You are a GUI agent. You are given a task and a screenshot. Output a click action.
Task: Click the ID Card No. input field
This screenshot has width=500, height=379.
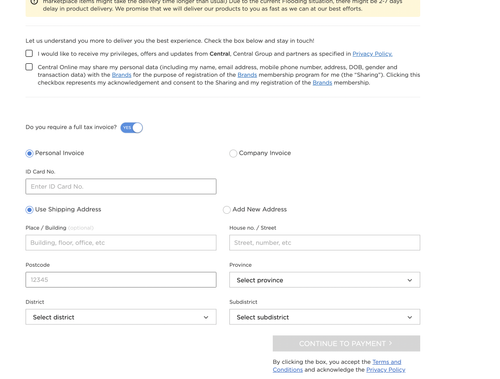coord(121,187)
